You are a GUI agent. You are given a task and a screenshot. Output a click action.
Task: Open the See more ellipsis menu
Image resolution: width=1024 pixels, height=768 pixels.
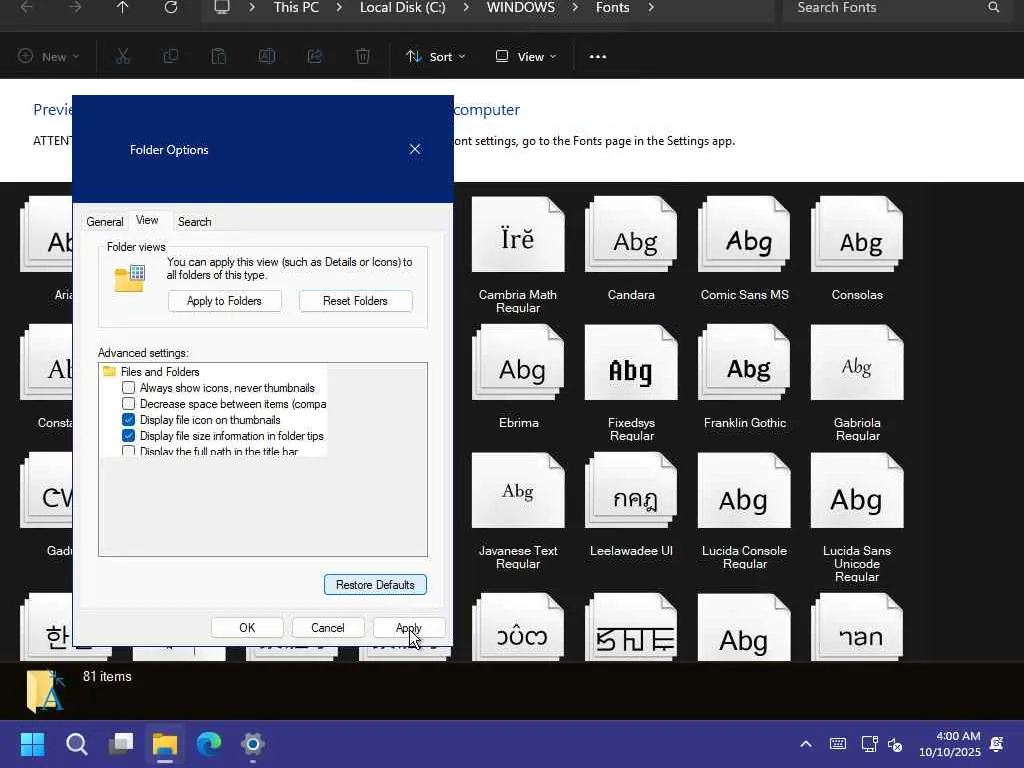point(598,57)
